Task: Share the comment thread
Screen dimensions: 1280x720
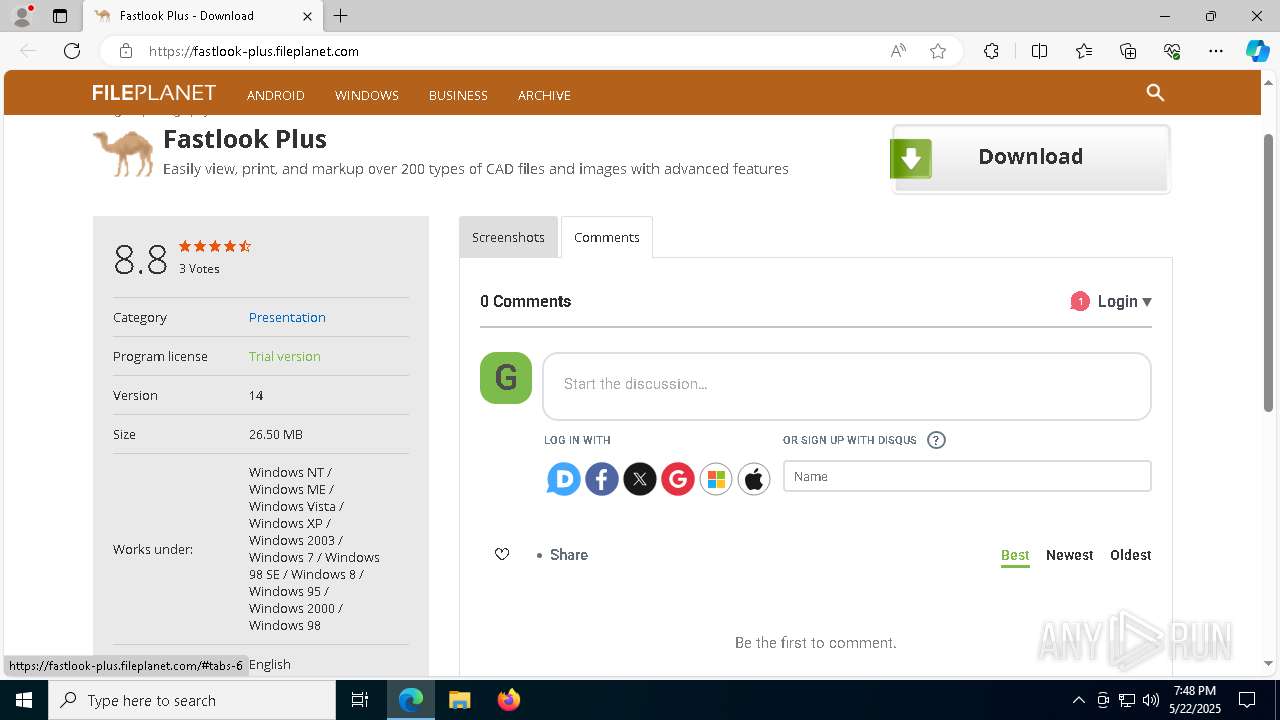Action: (x=569, y=555)
